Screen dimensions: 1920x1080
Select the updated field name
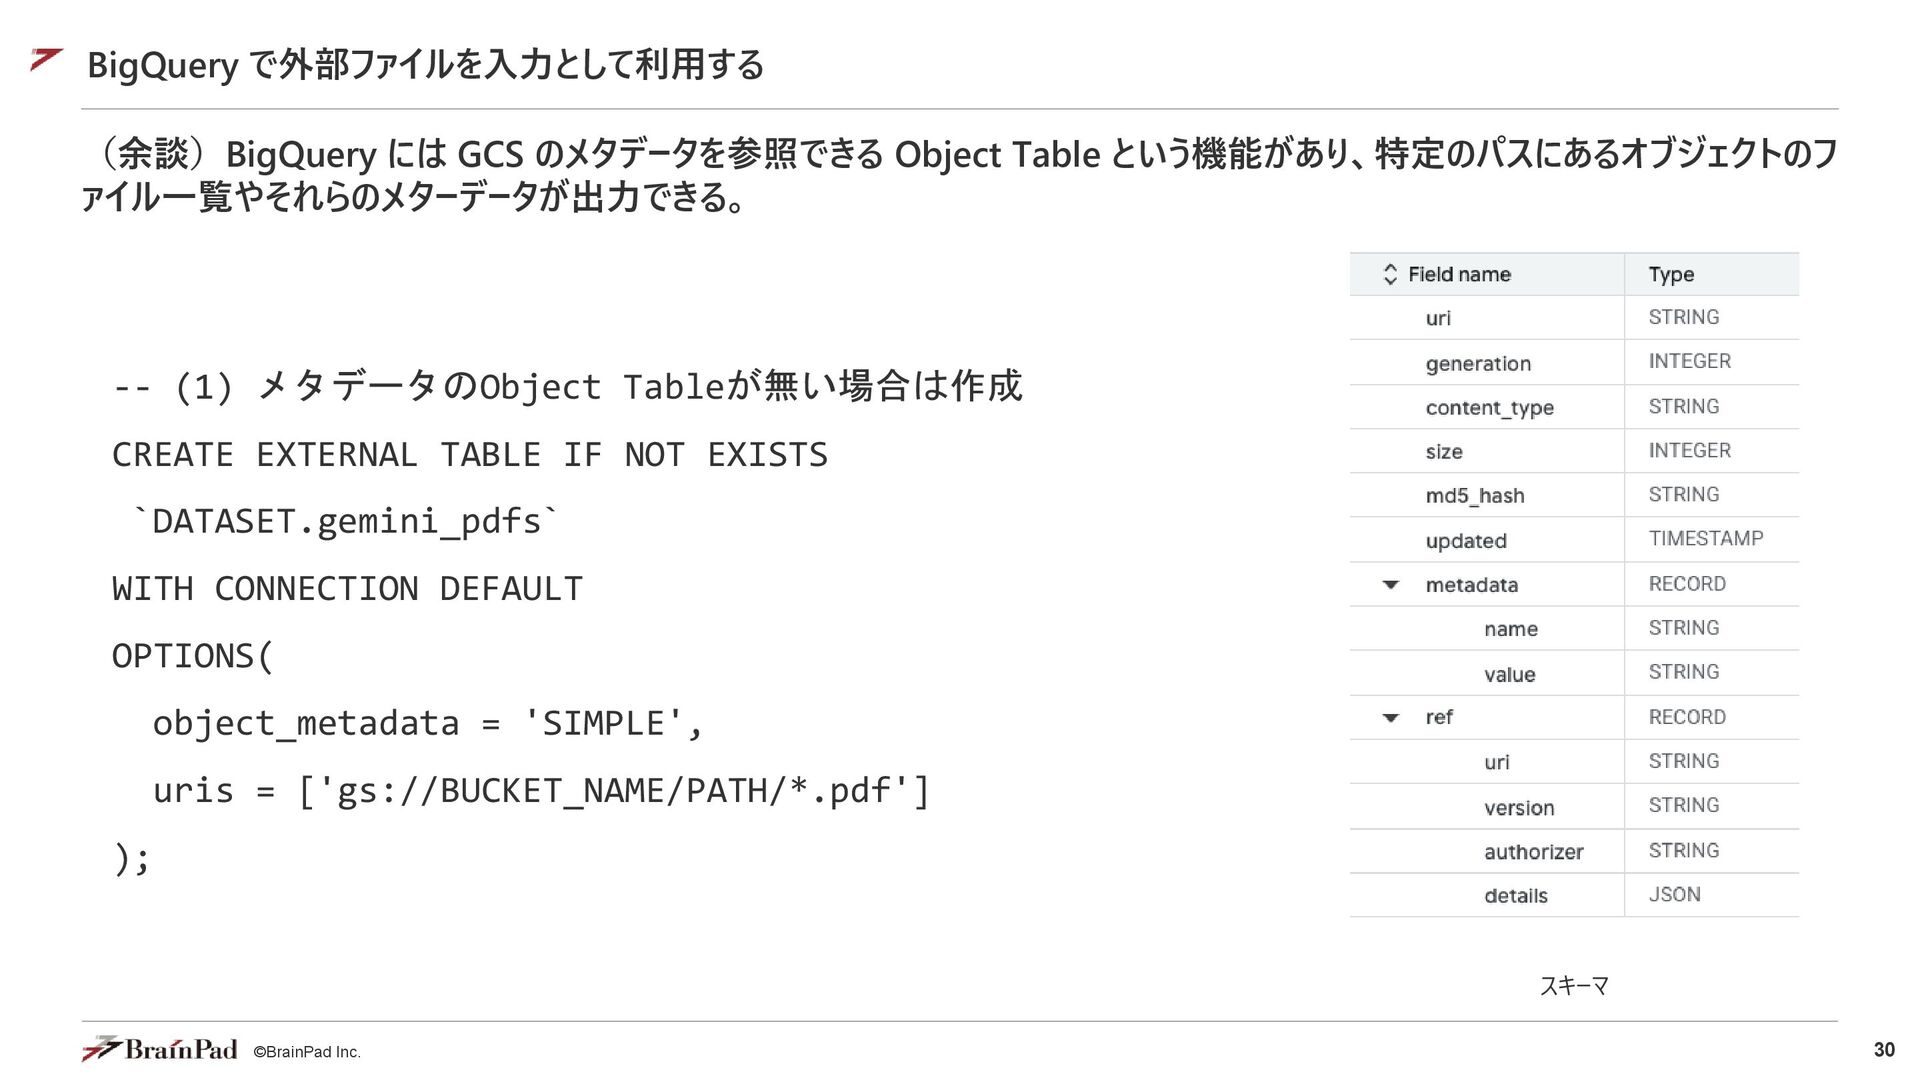(1466, 541)
